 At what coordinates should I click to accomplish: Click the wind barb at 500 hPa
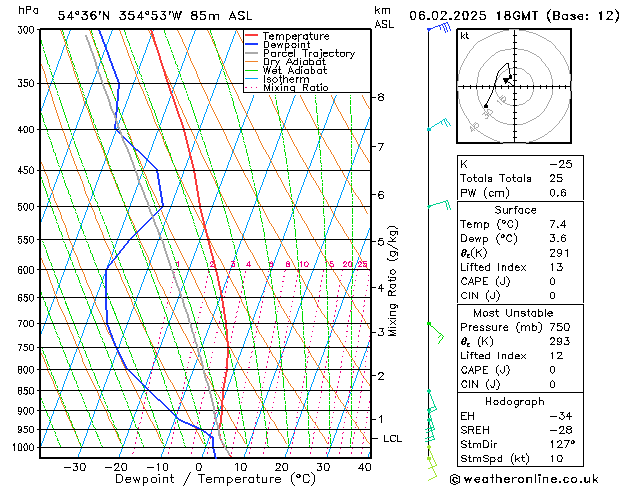pos(439,204)
